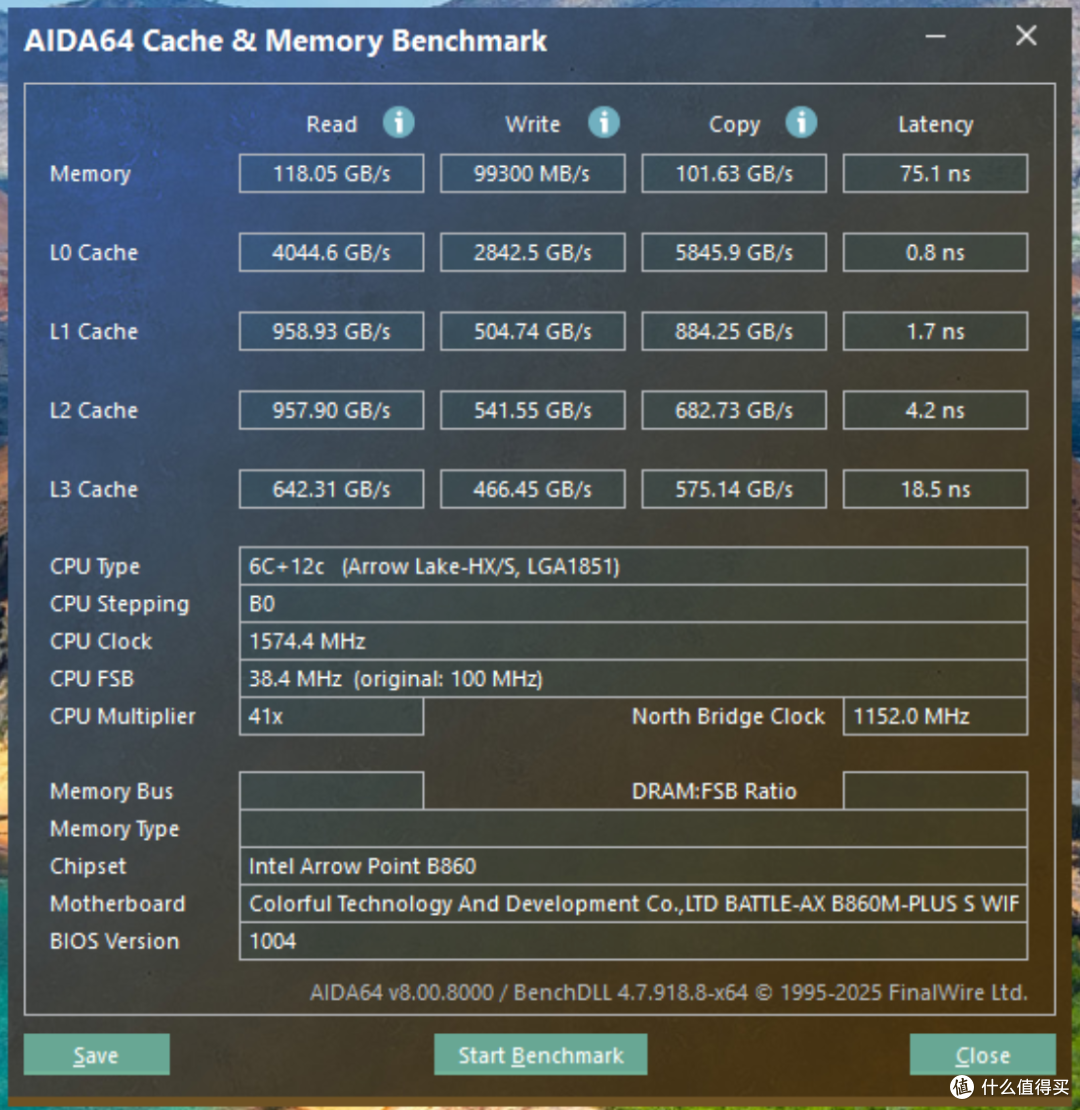
Task: Click Motherboard field Colorful BATTLE-AX B860M-PLUS
Action: (633, 903)
